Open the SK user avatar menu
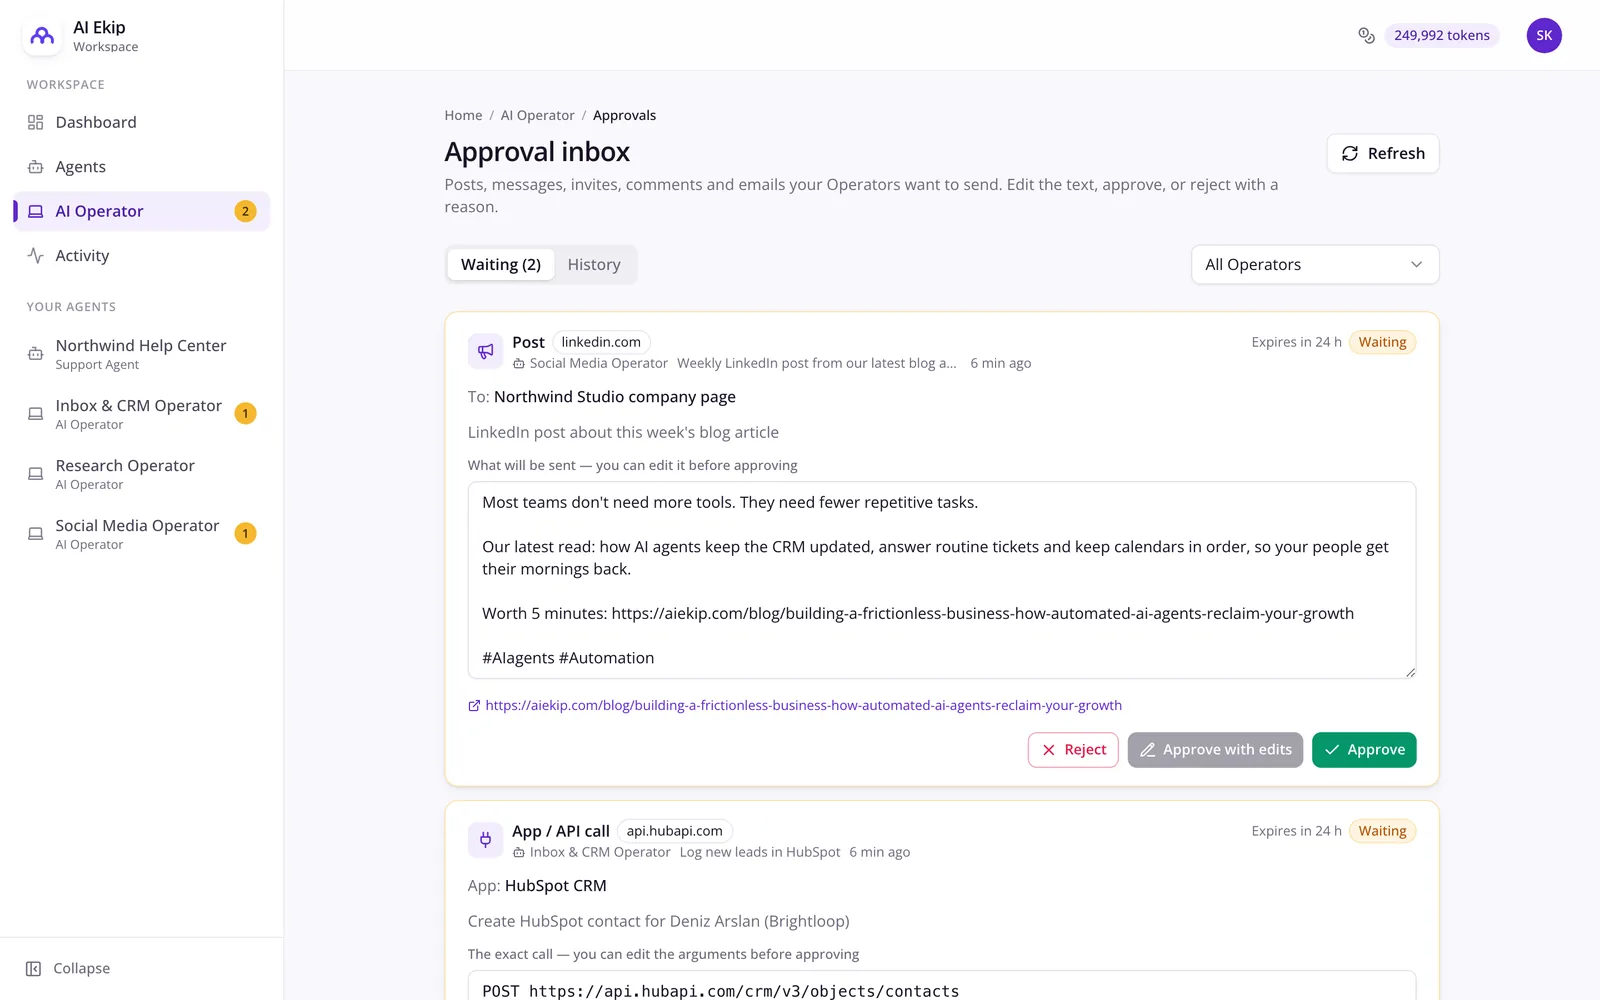 1544,36
